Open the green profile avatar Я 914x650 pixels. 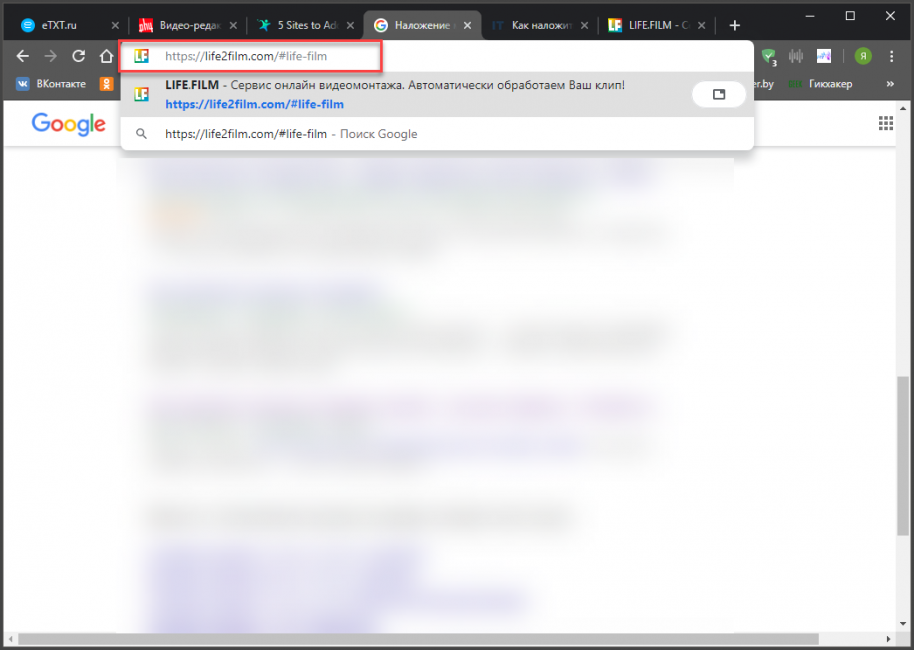pyautogui.click(x=863, y=56)
